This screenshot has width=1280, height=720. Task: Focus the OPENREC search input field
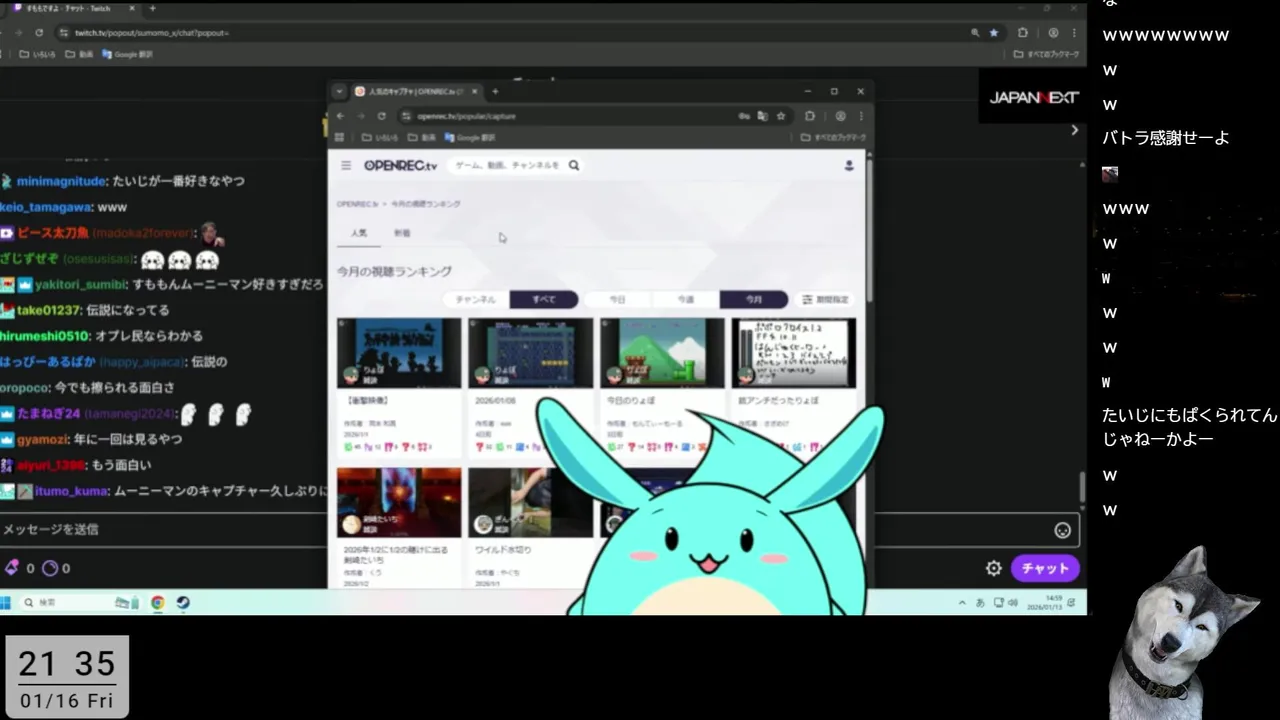pyautogui.click(x=508, y=165)
